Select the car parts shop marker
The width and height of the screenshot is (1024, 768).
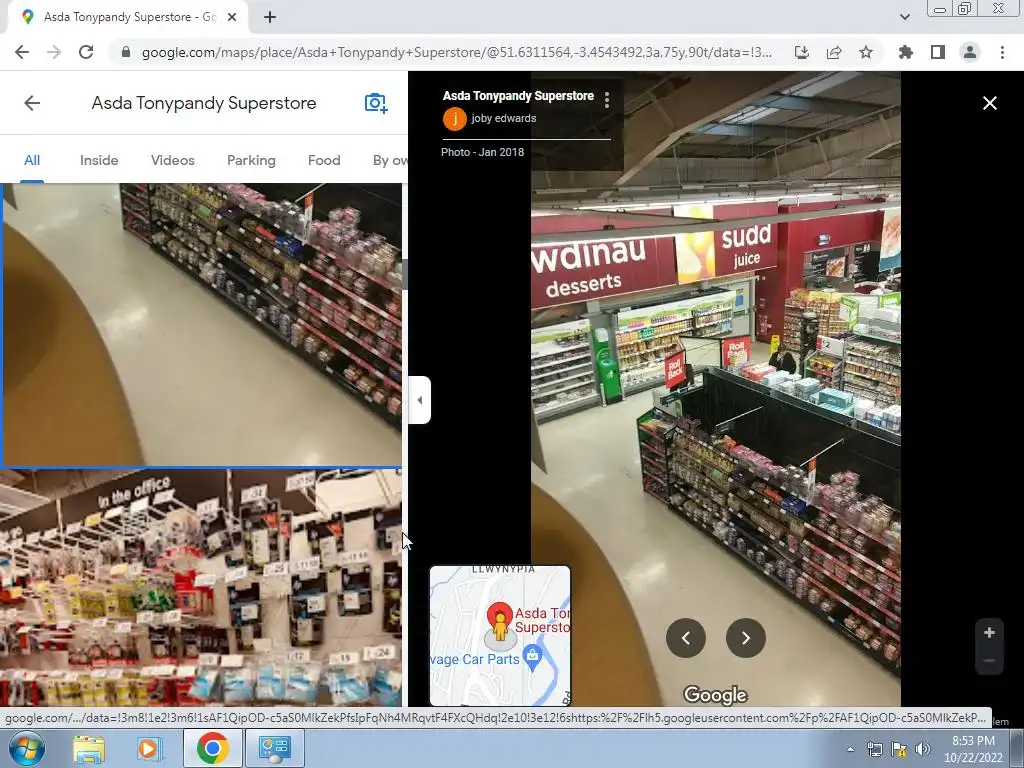[533, 657]
